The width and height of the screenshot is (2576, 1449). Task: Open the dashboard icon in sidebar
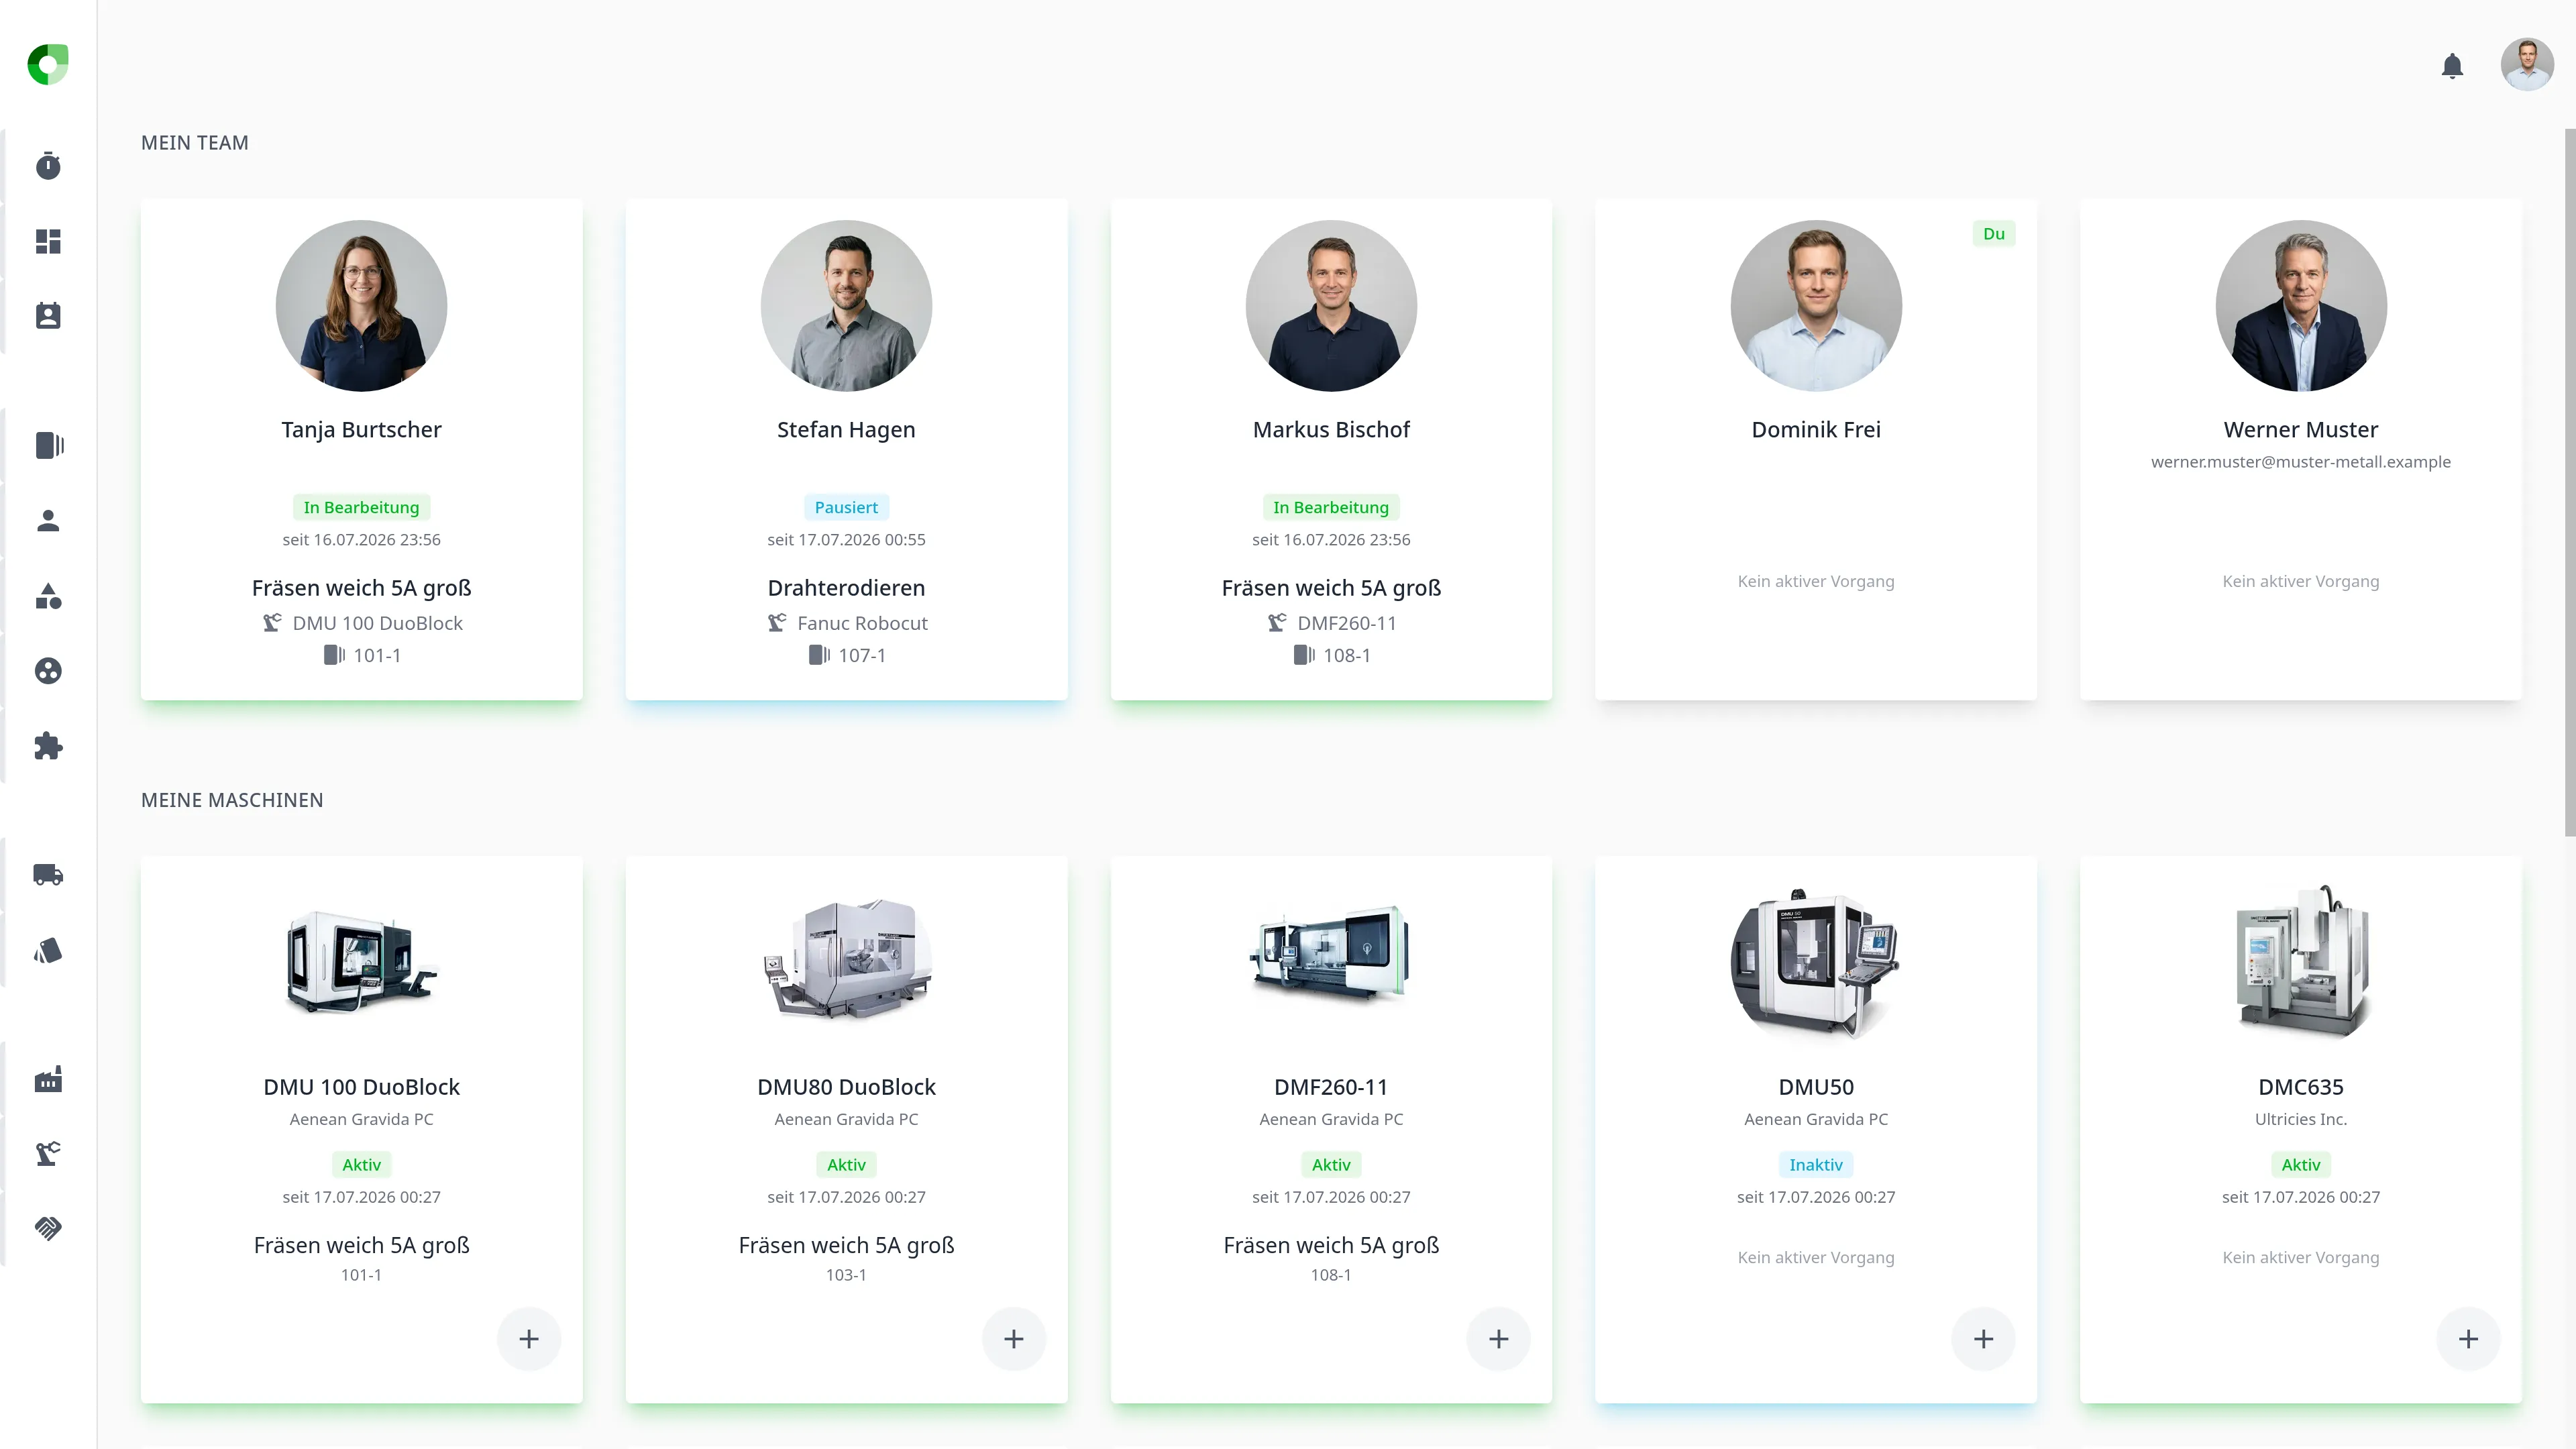click(x=48, y=241)
